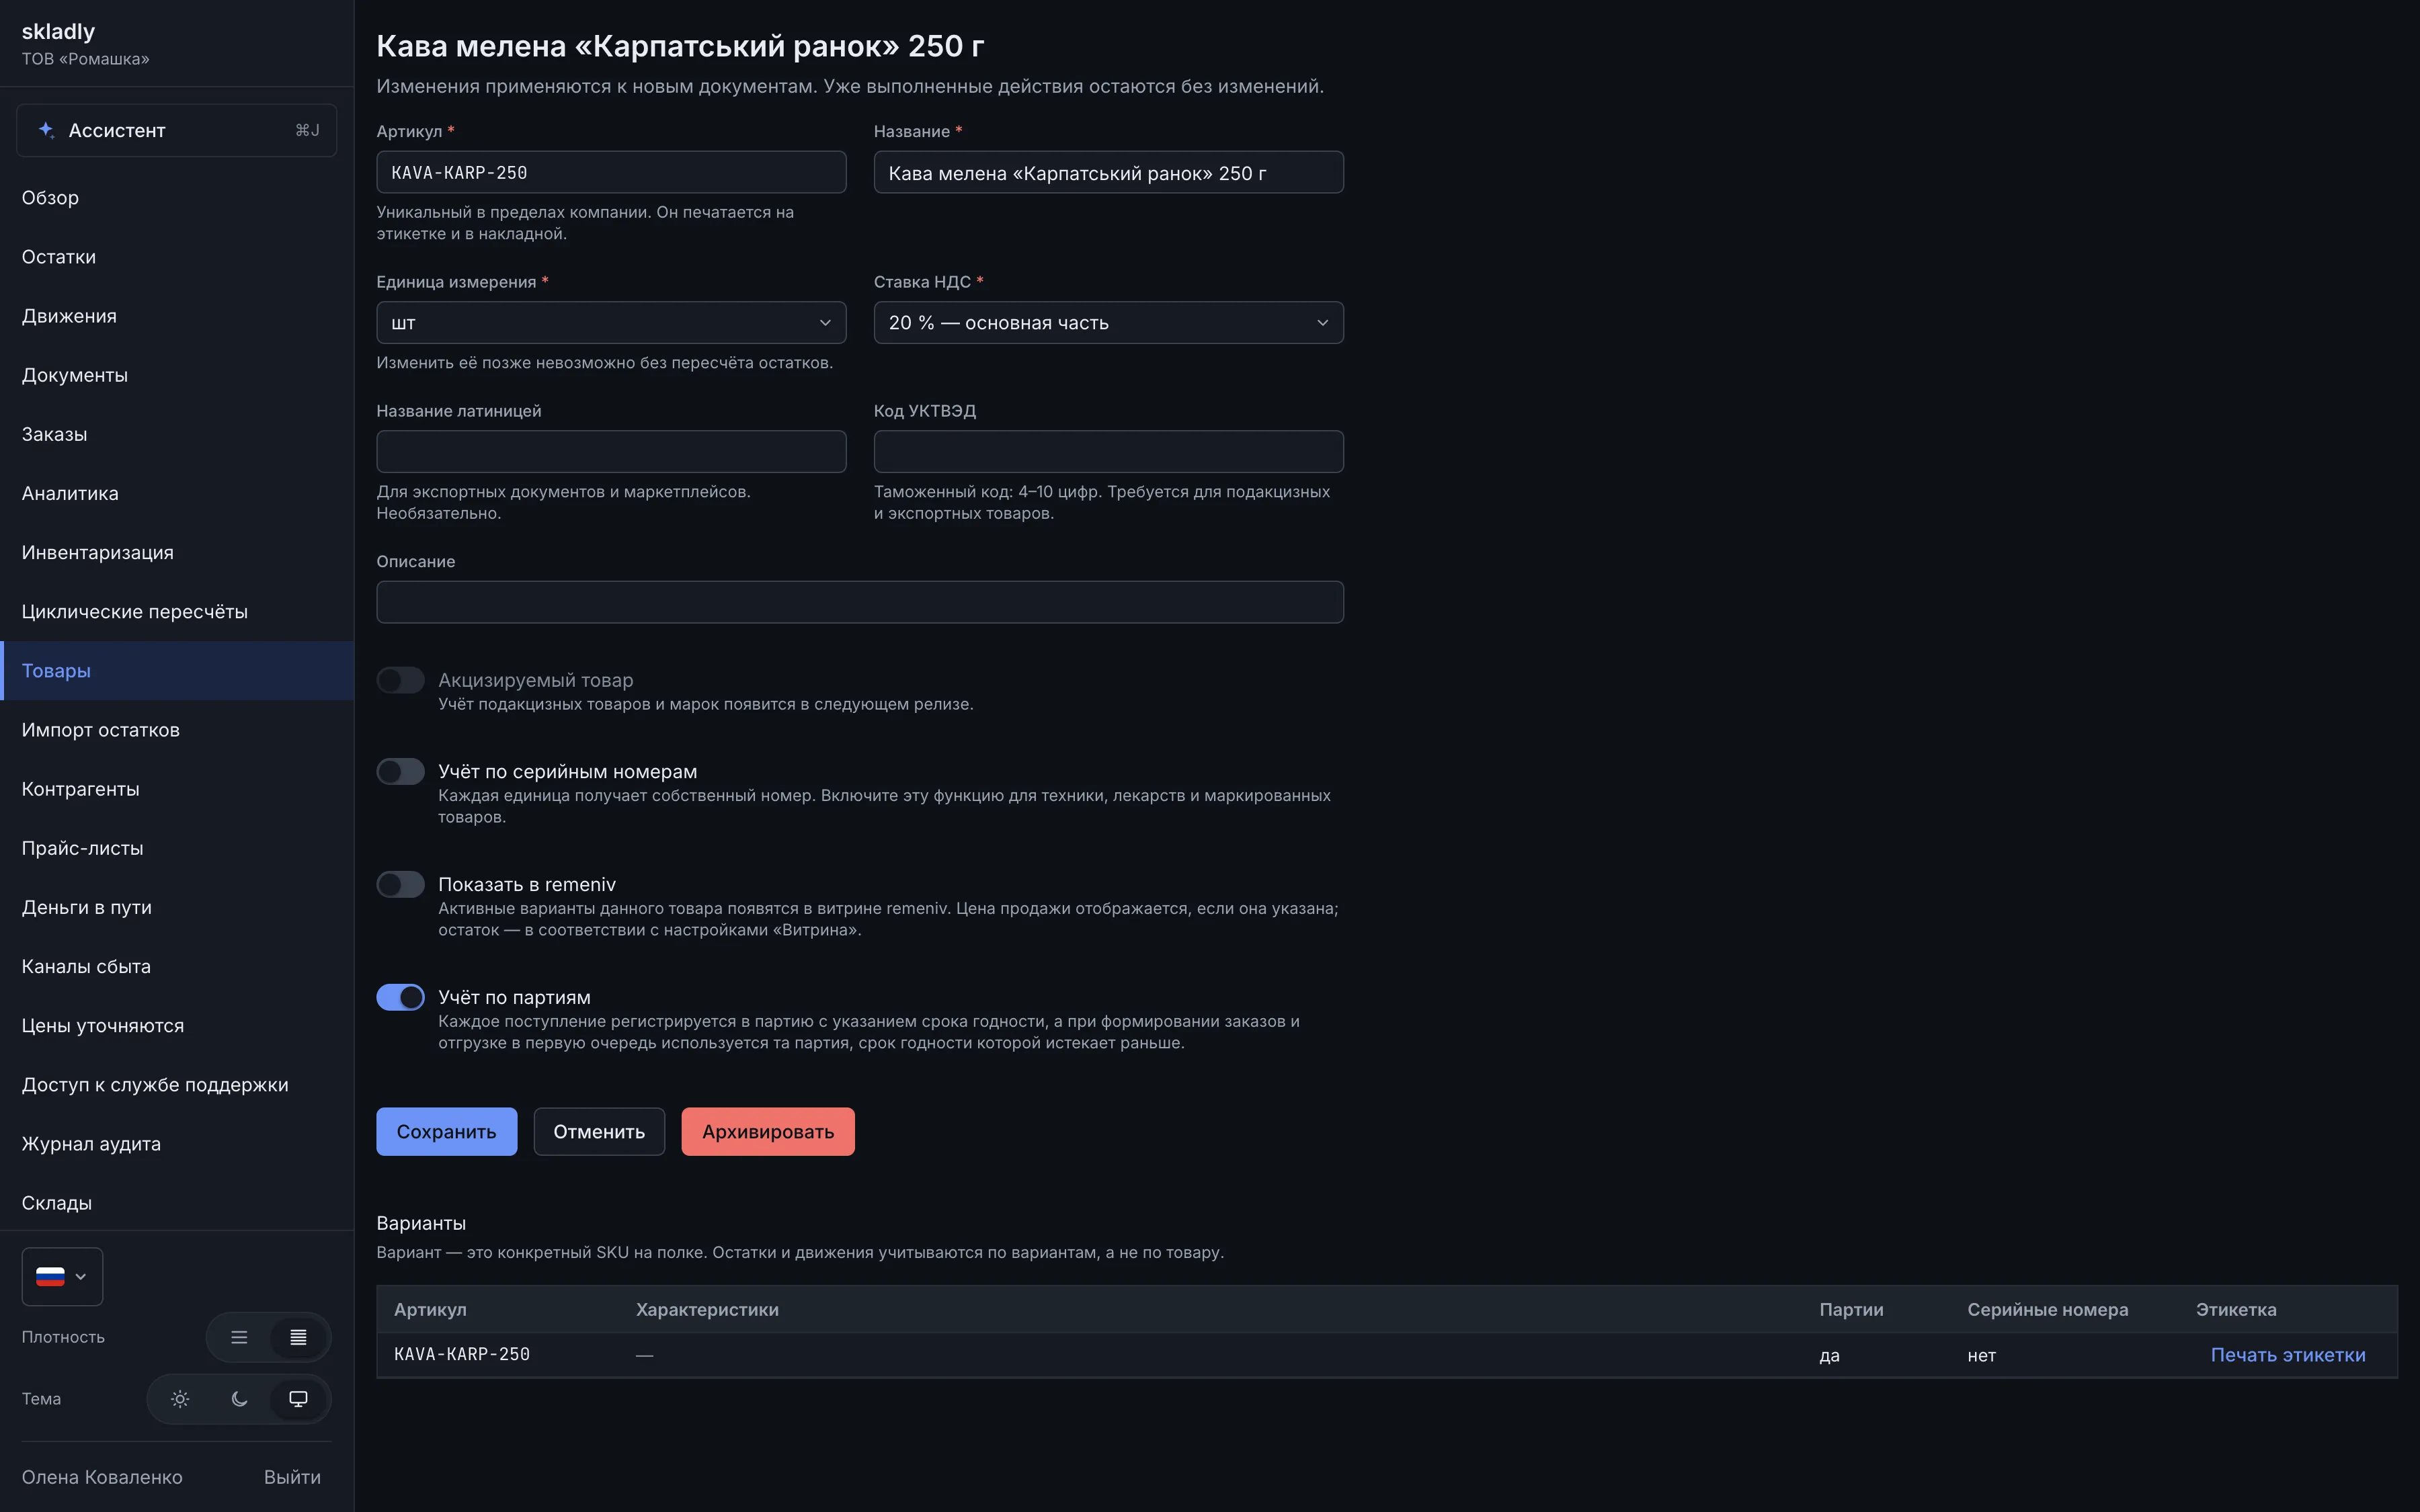The image size is (2420, 1512).
Task: Focus the Название input field
Action: [x=1108, y=172]
